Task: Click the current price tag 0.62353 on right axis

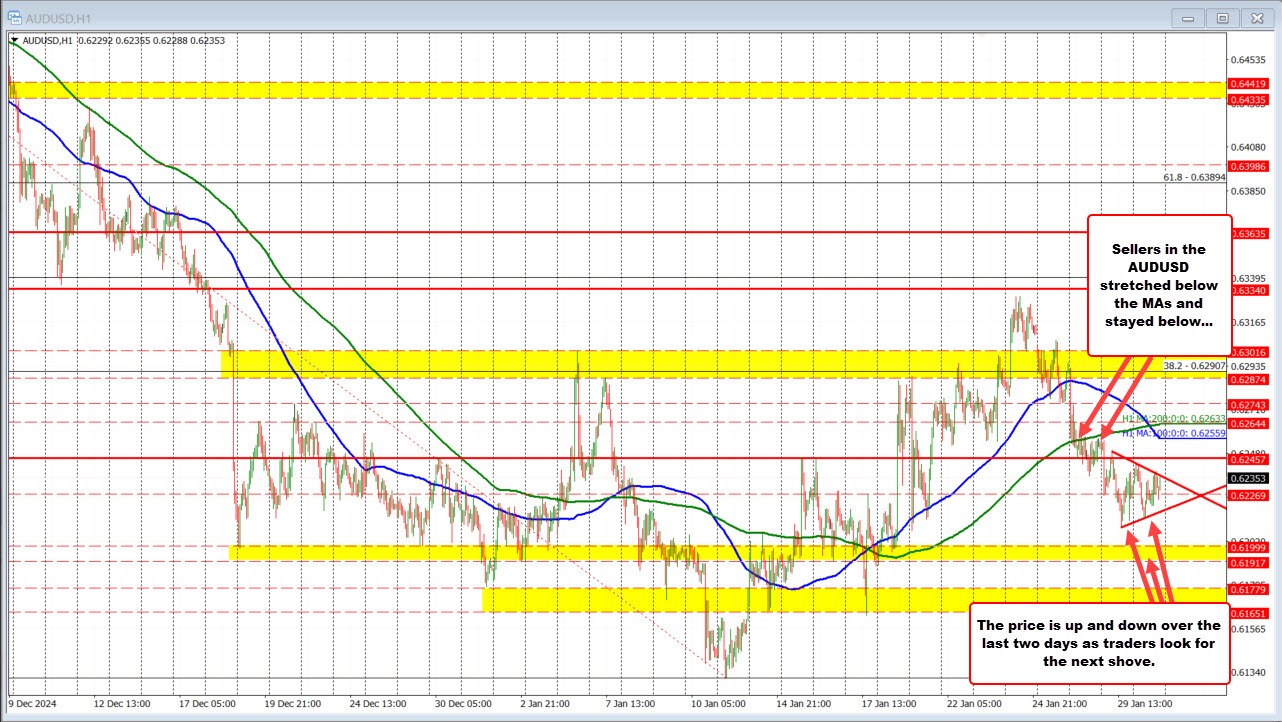Action: [1246, 479]
